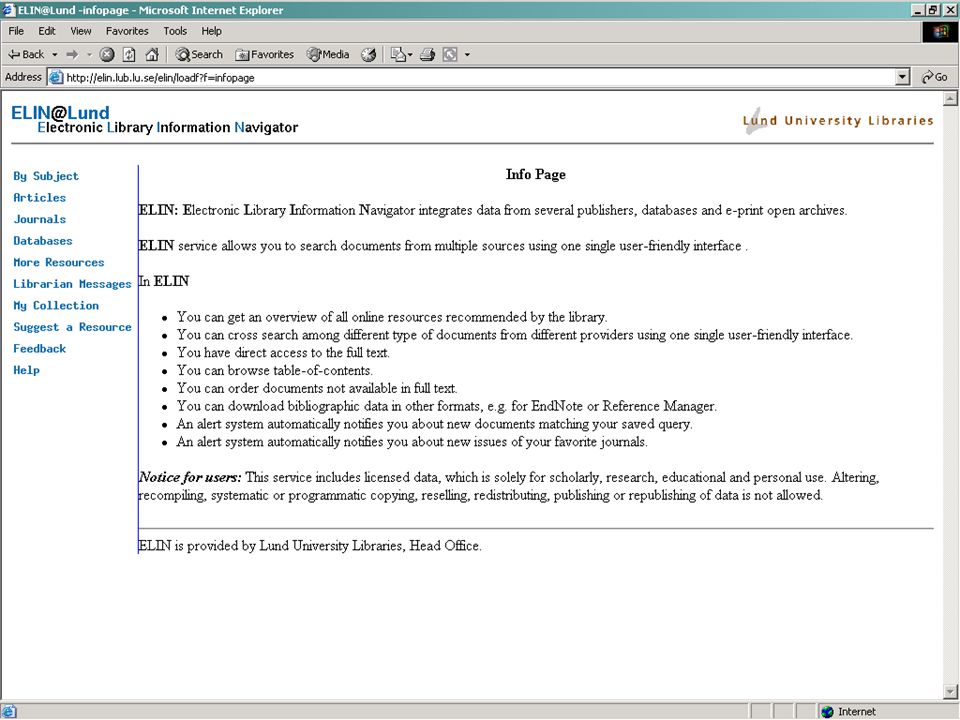Click the scrollbar up arrow
This screenshot has height=720, width=960.
pos(950,98)
